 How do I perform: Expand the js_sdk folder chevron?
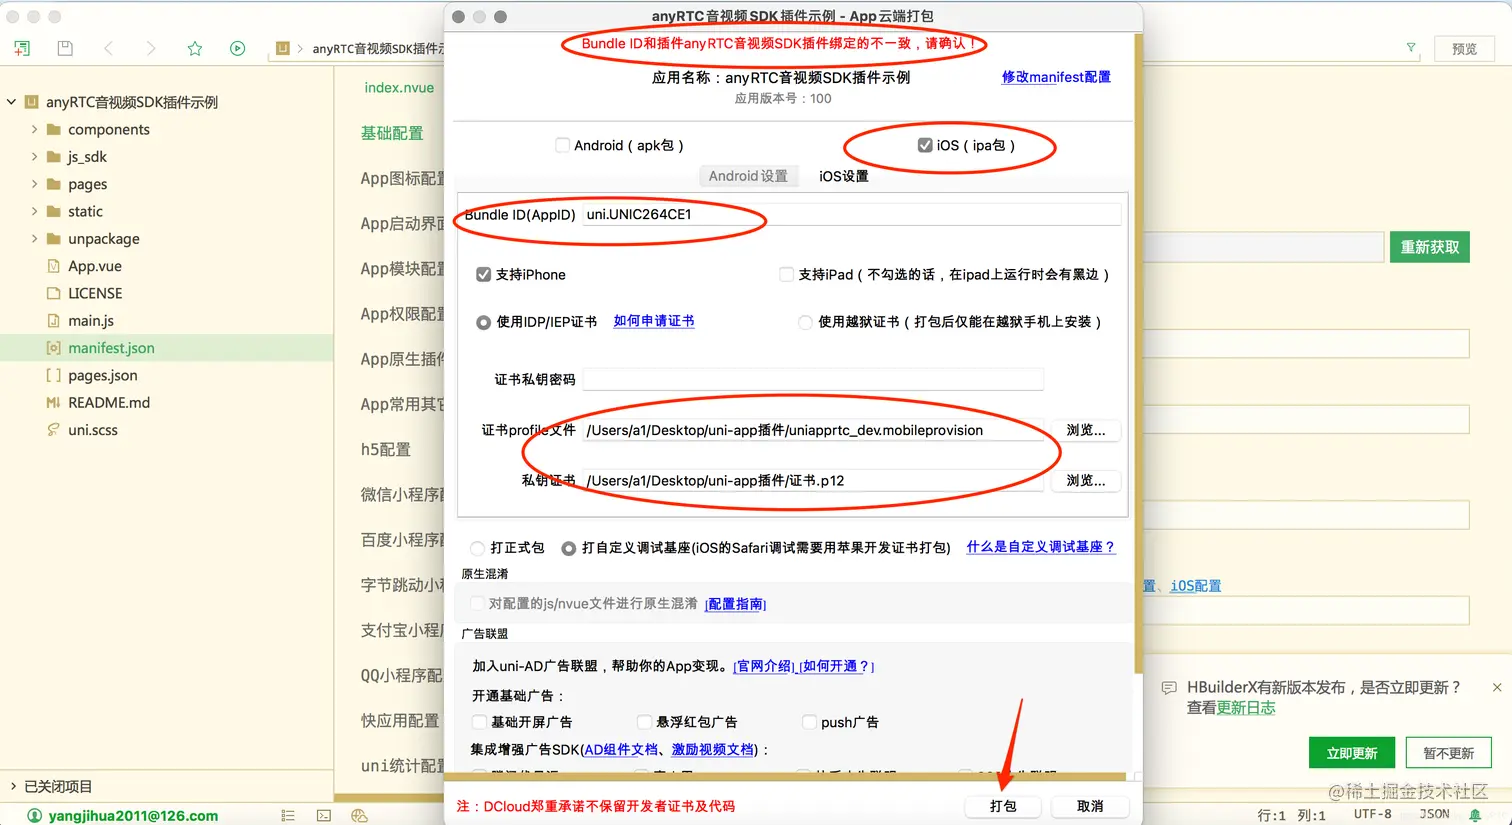click(35, 157)
